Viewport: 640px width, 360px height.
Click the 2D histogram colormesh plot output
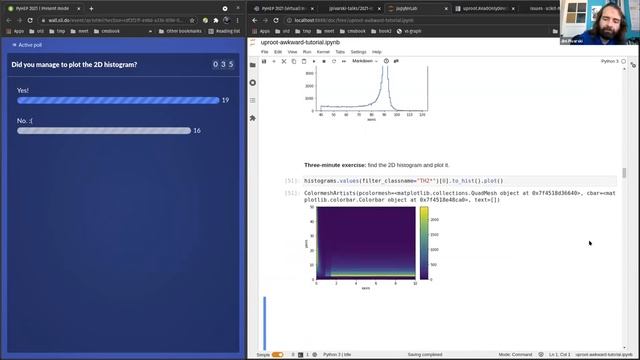click(x=366, y=243)
